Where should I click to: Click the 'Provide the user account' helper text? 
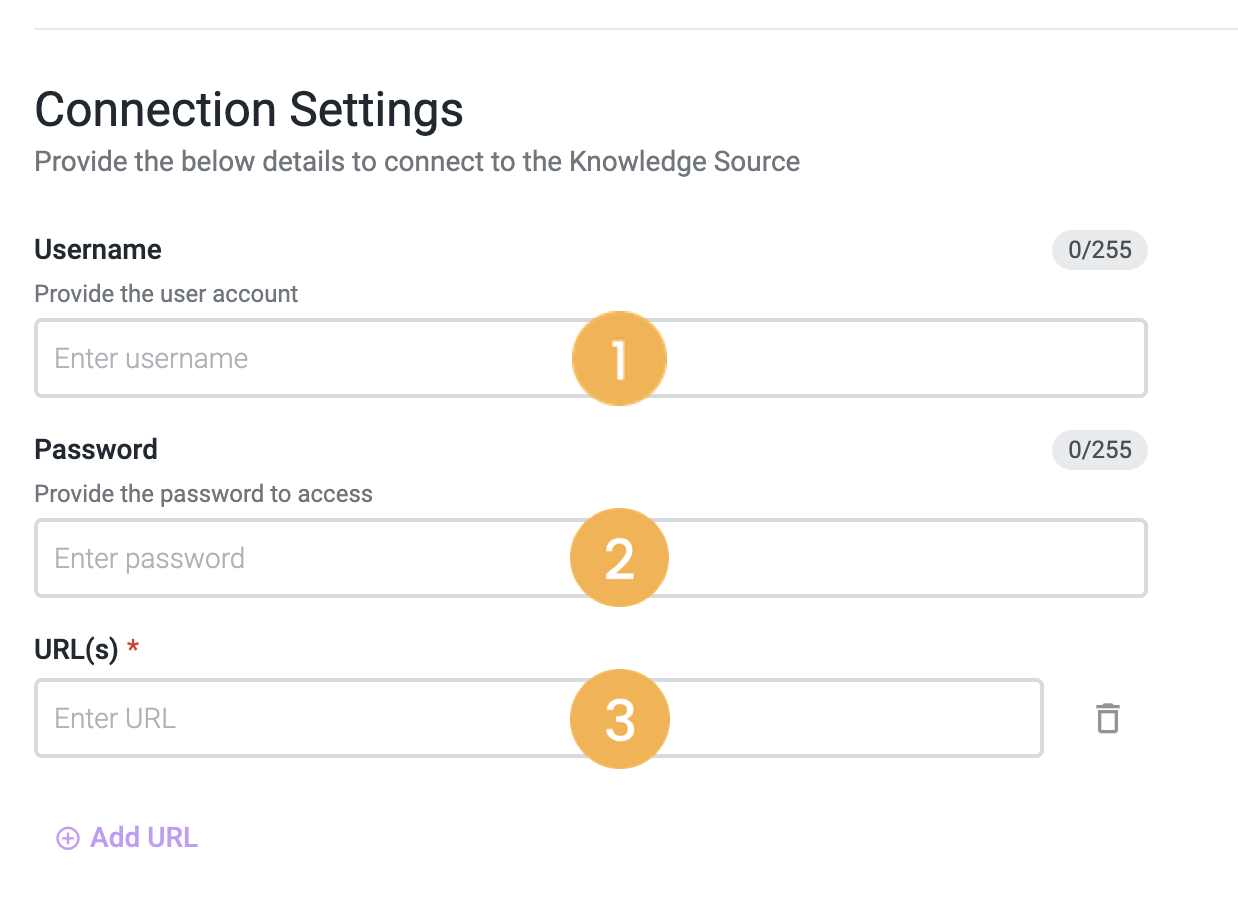point(166,293)
